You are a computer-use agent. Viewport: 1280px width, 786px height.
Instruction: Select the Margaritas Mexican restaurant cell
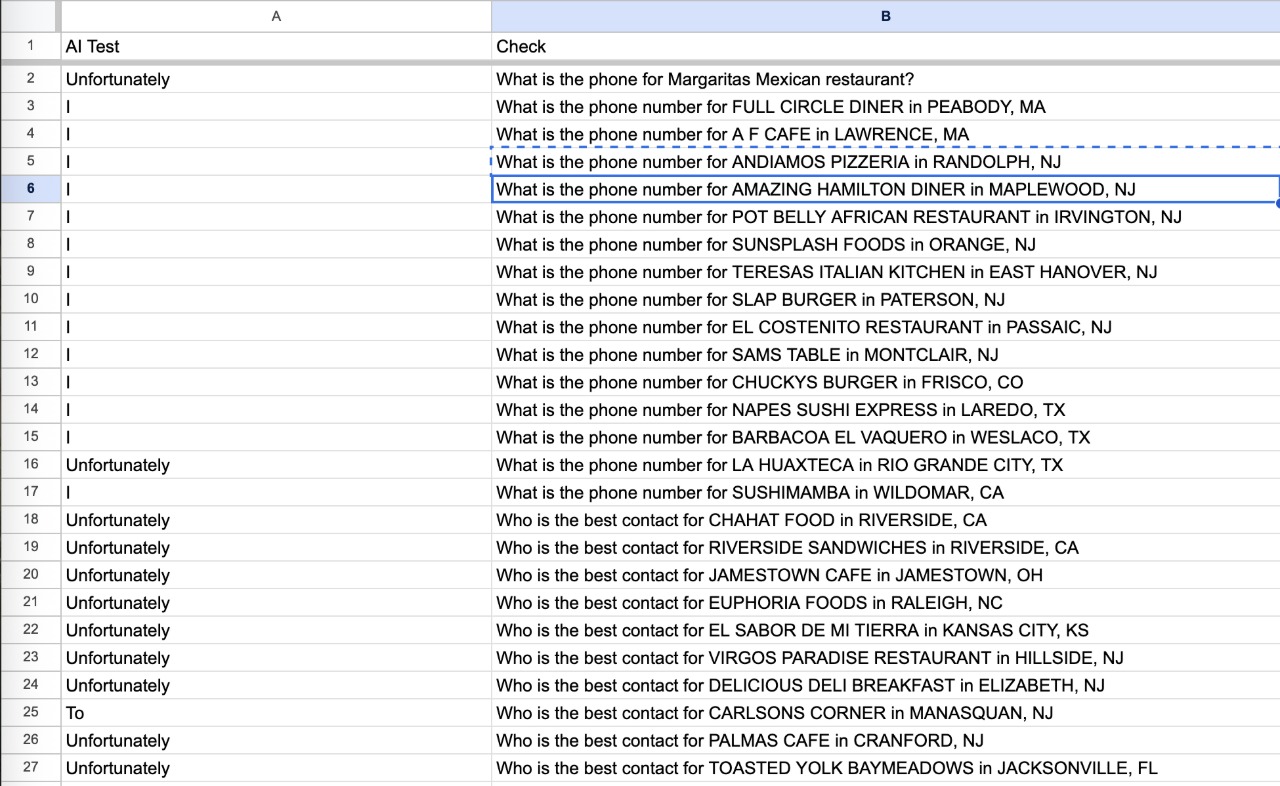pyautogui.click(x=885, y=79)
